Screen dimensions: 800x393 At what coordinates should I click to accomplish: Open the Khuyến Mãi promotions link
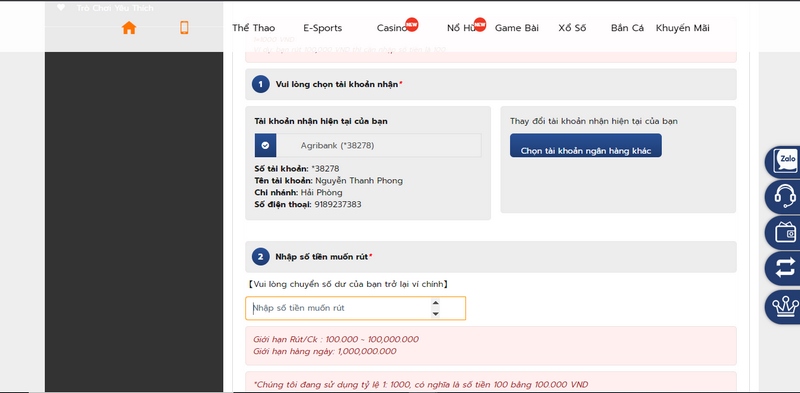pos(683,28)
